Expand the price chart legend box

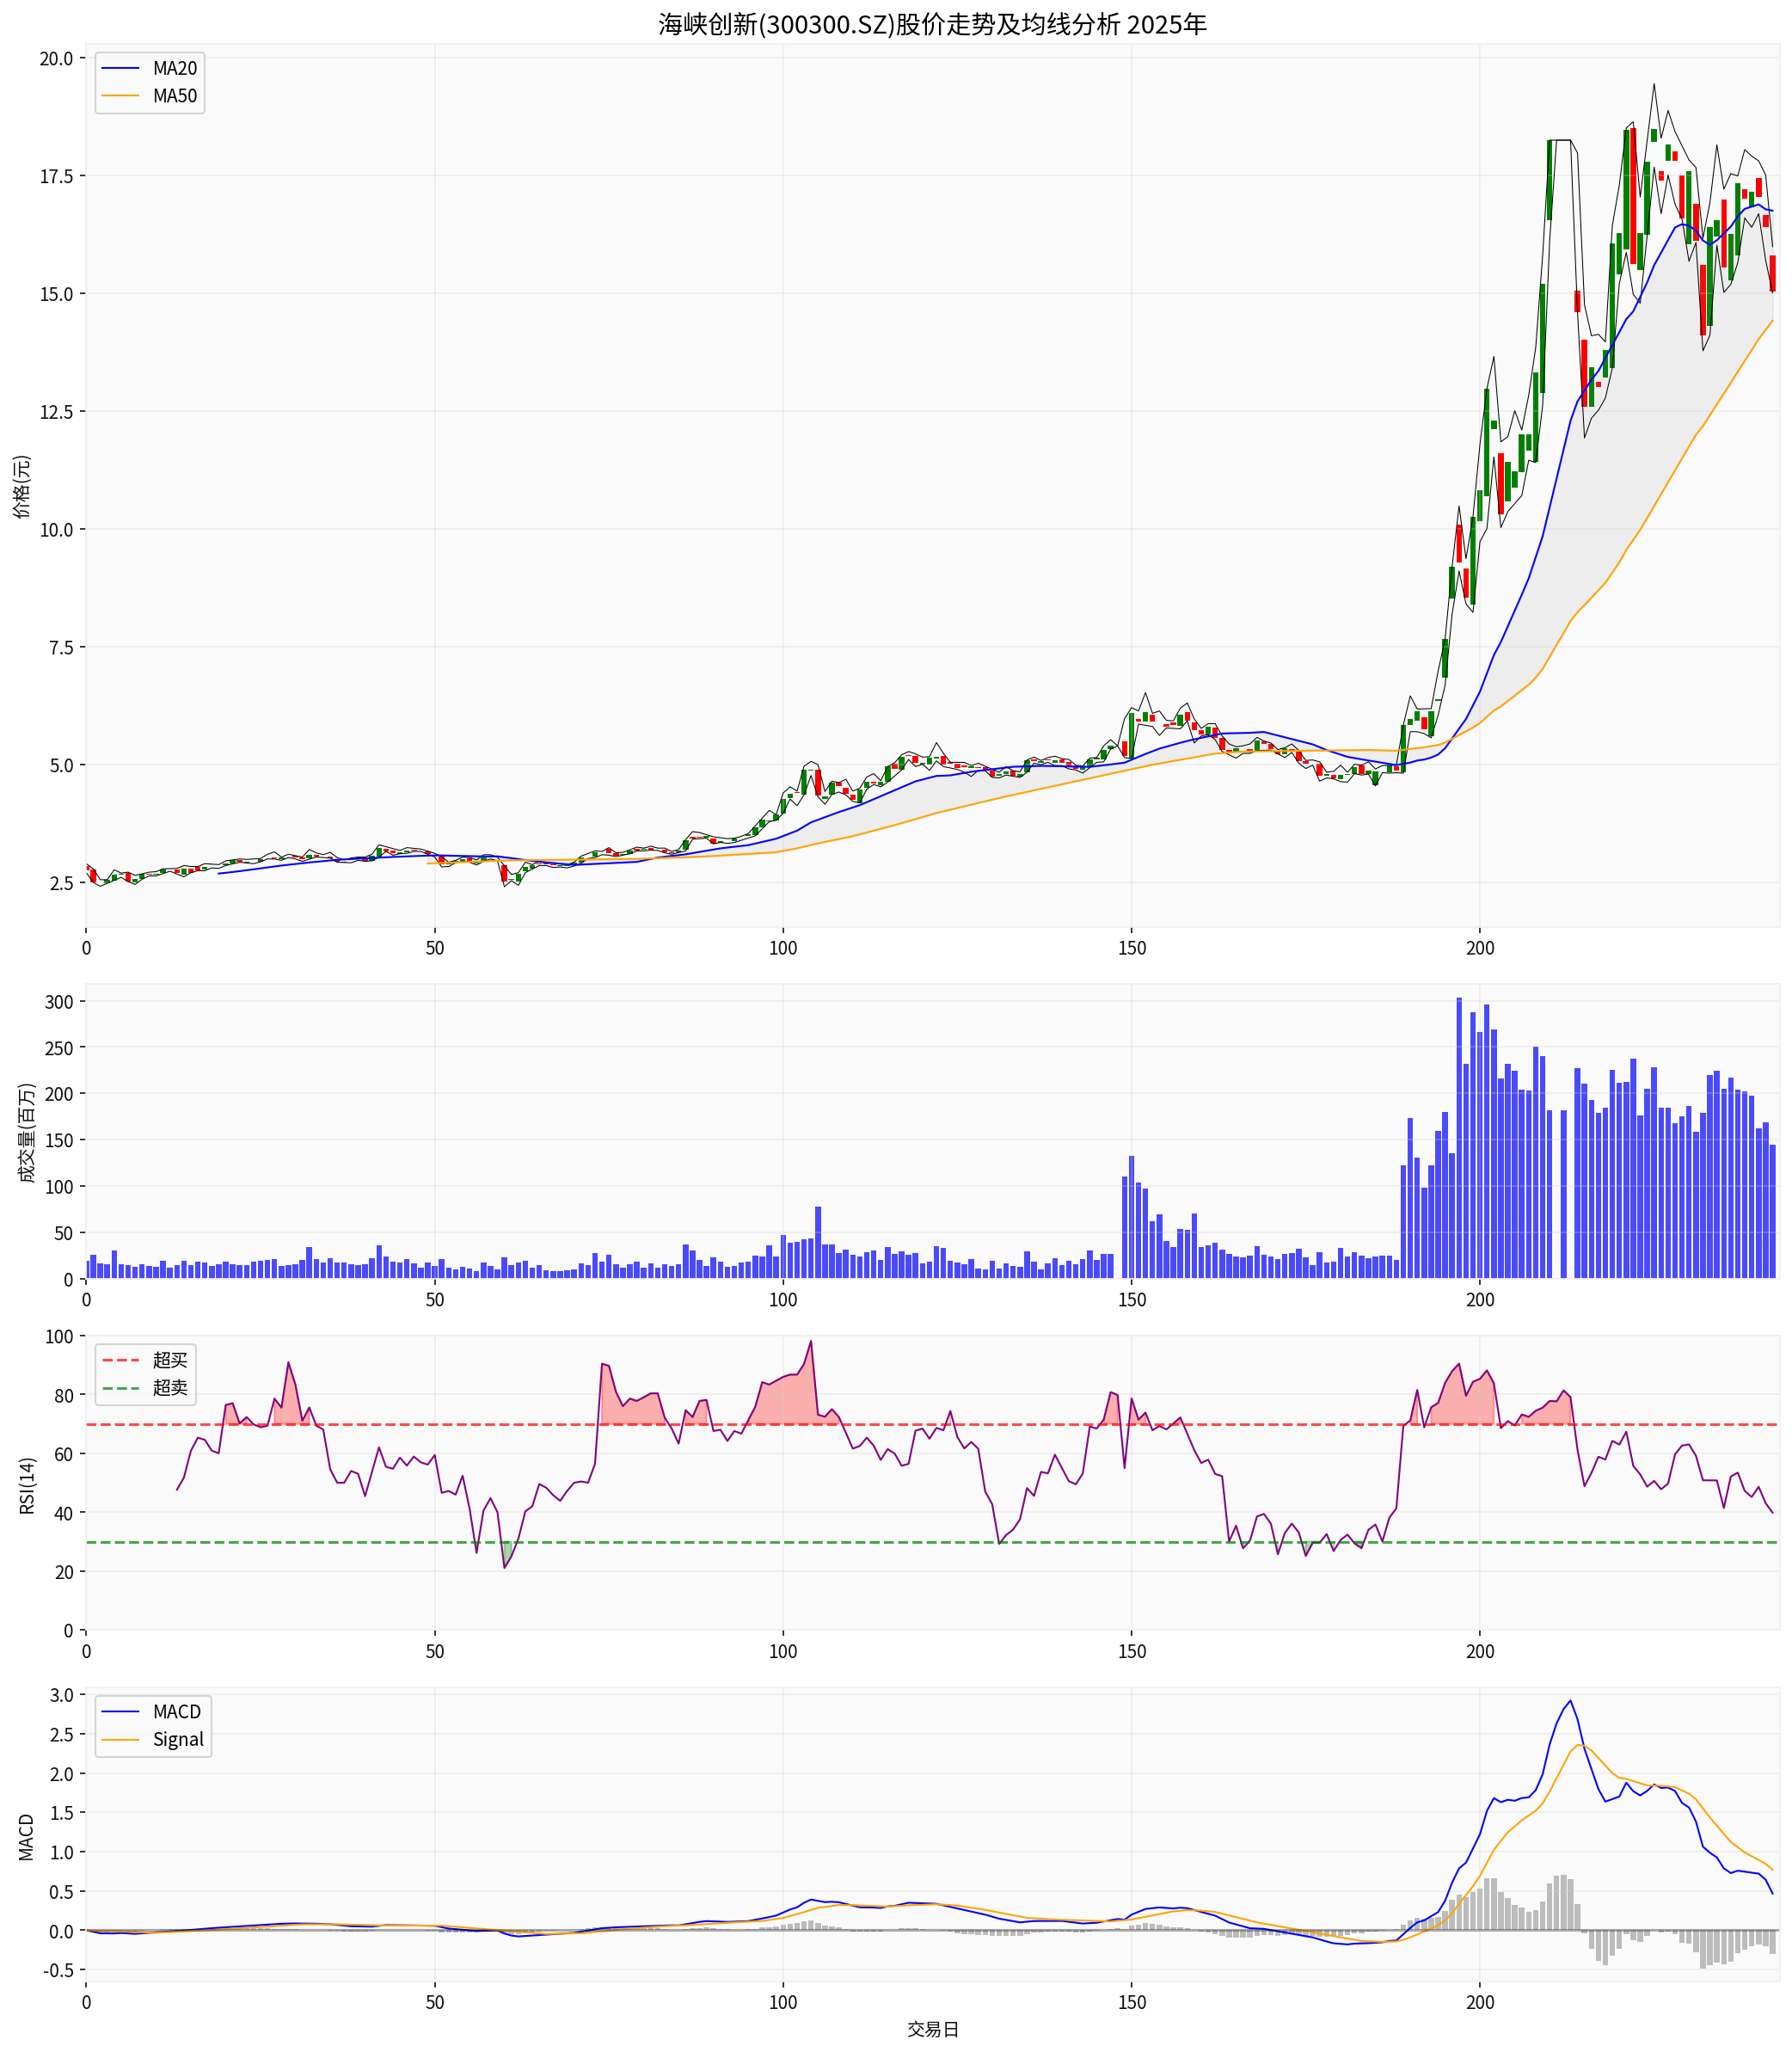click(x=150, y=84)
